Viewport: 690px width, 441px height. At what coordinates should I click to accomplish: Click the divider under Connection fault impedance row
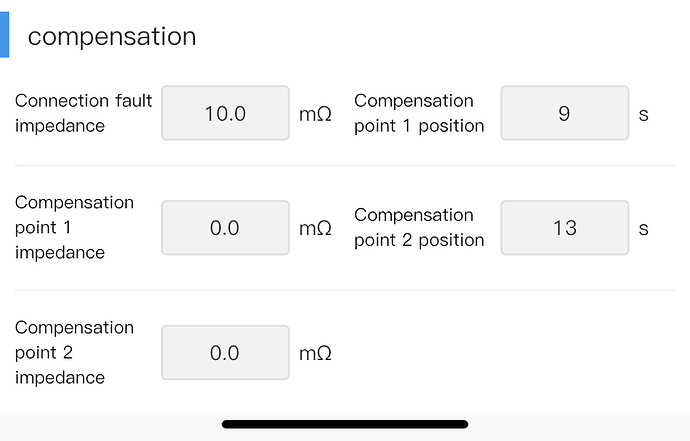tap(345, 165)
